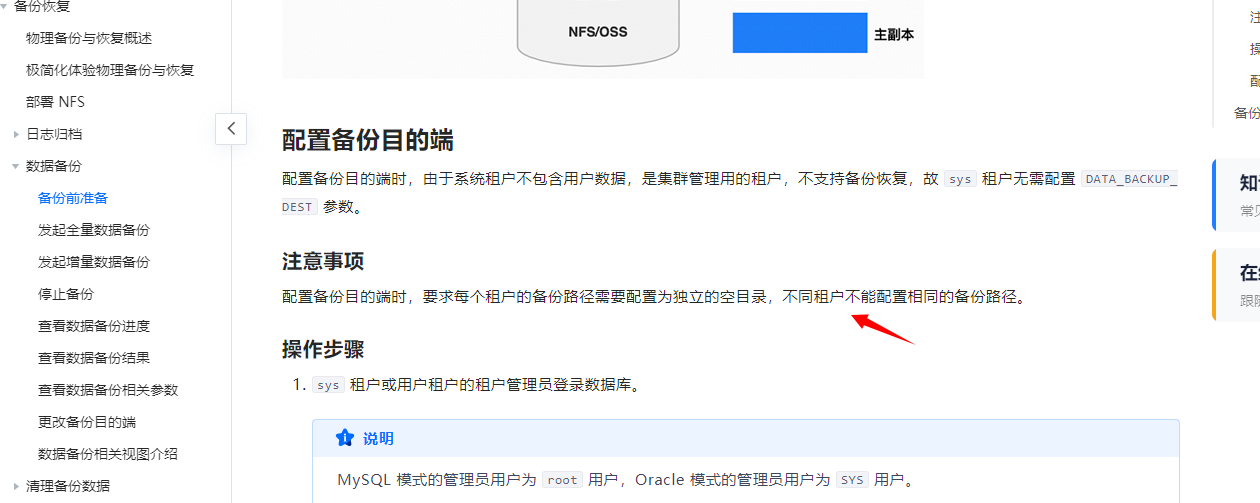Open 查看数据备份进度 page
The image size is (1260, 503).
[x=94, y=326]
